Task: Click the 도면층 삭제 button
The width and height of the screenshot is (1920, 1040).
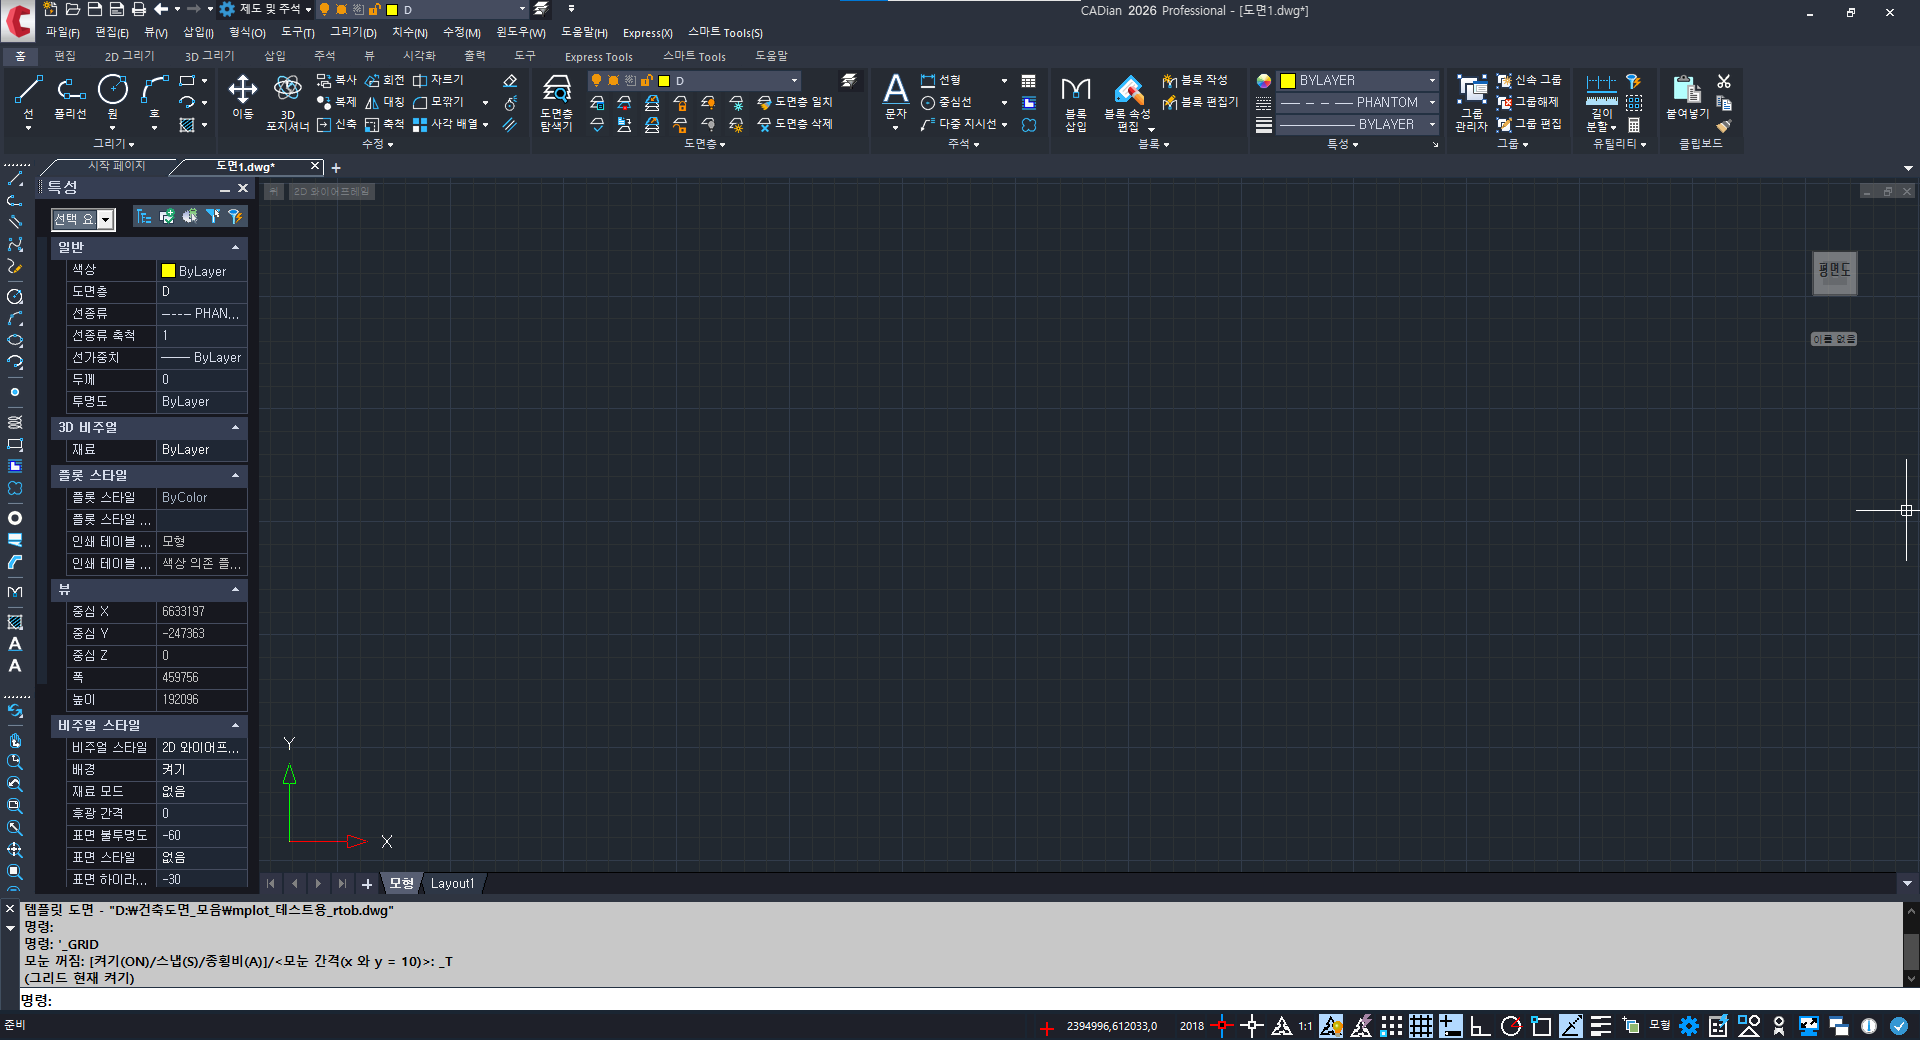Action: coord(795,124)
